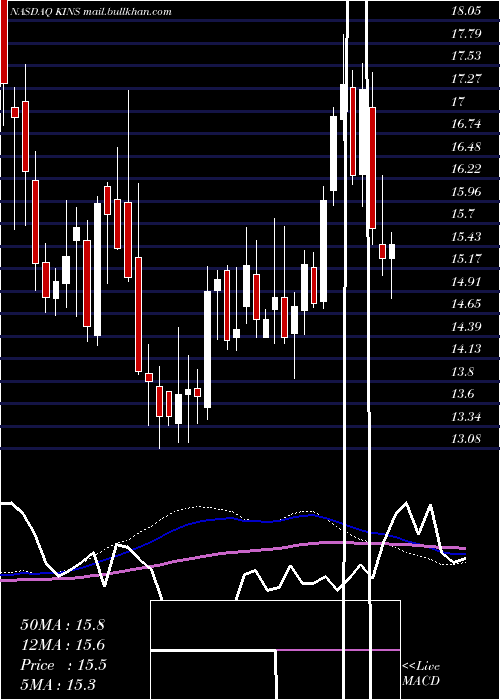Click the 14.65 price axis label

[x=466, y=304]
